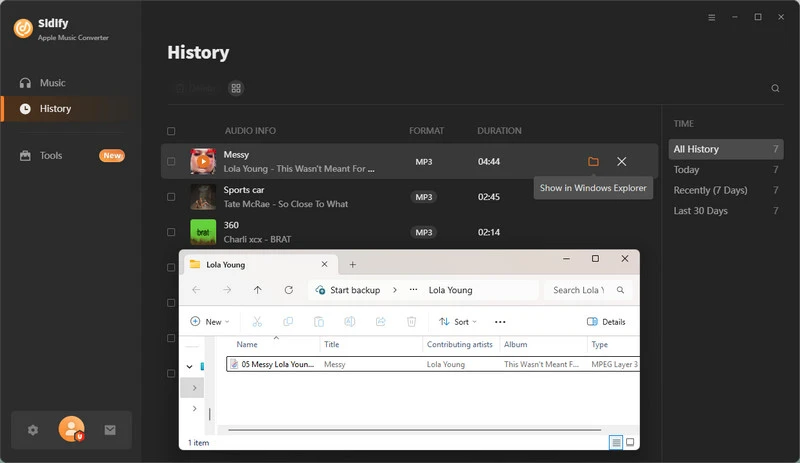This screenshot has height=463, width=800.
Task: Check the Messy track checkbox
Action: (171, 161)
